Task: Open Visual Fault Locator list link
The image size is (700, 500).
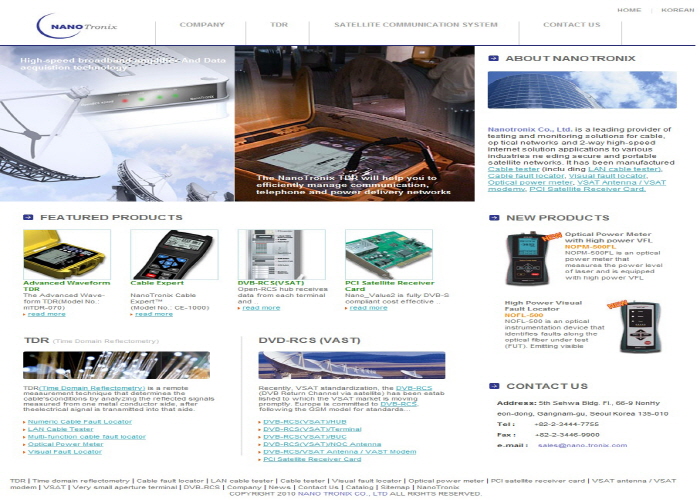Action: click(x=65, y=452)
